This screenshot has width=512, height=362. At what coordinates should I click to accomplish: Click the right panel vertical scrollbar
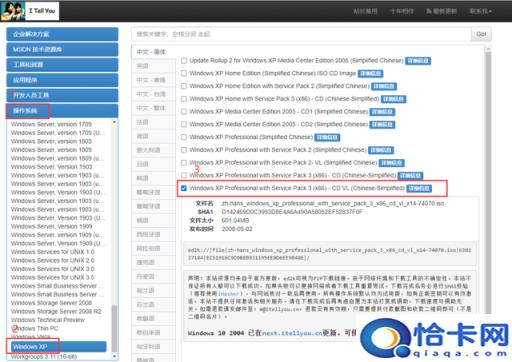(488, 183)
